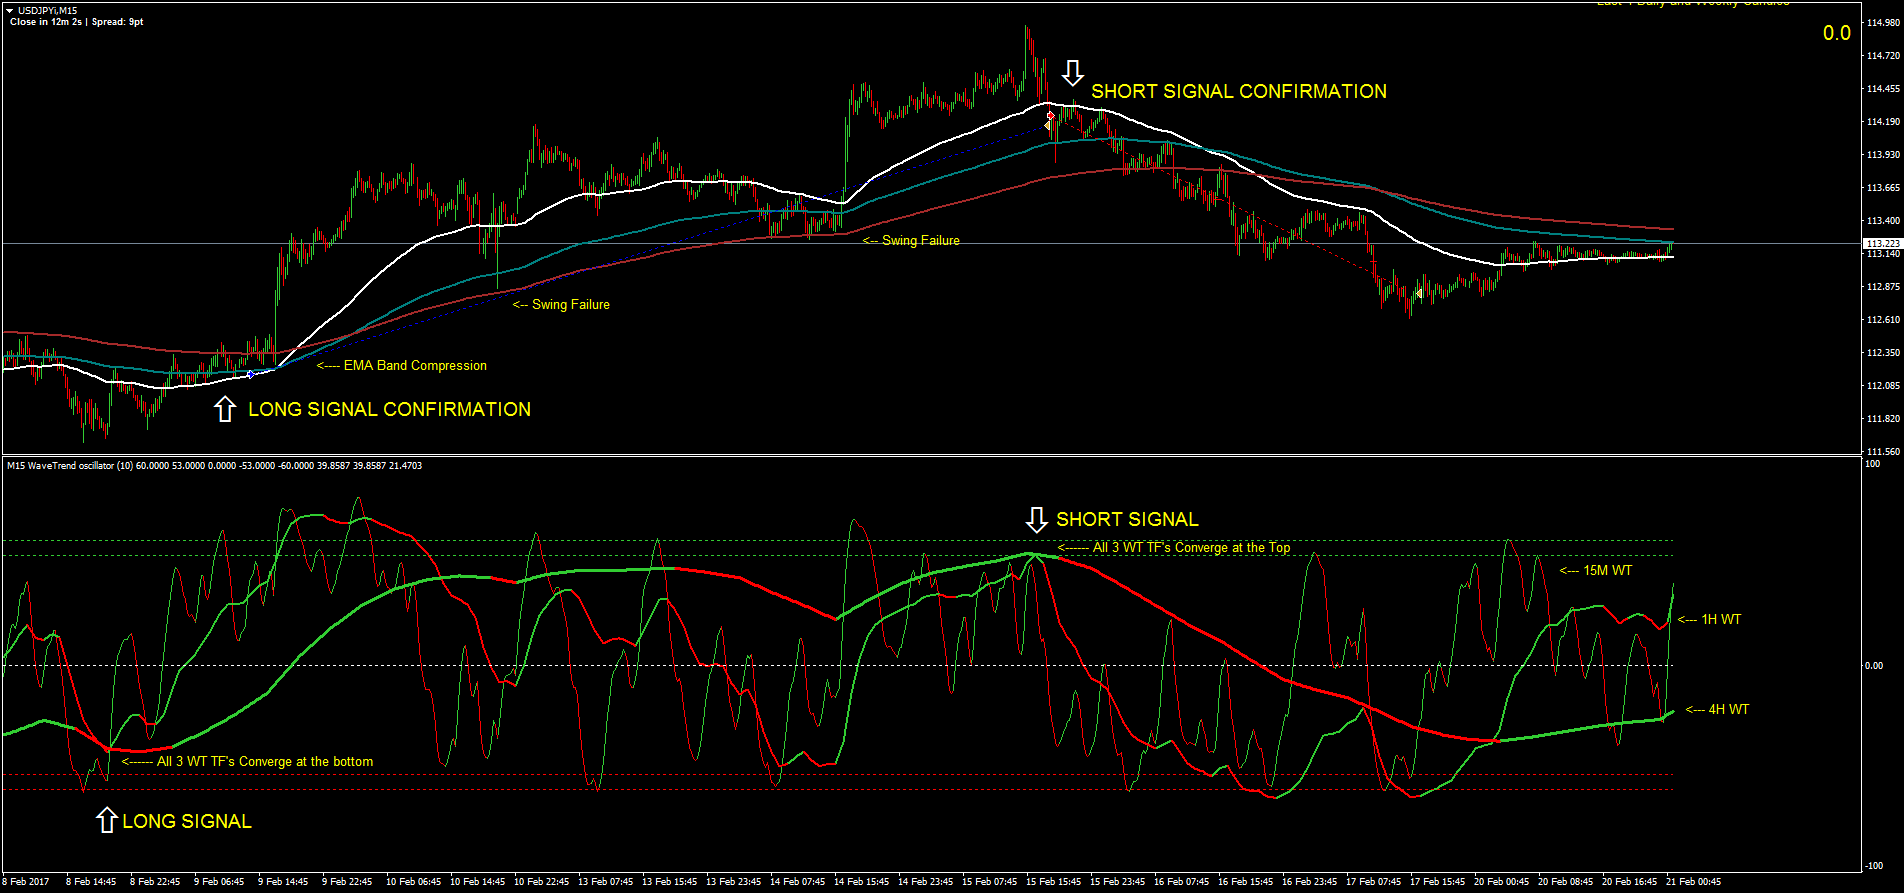Screen dimensions: 1904x893
Task: Click the EMA Band Compression annotation
Action: 402,366
